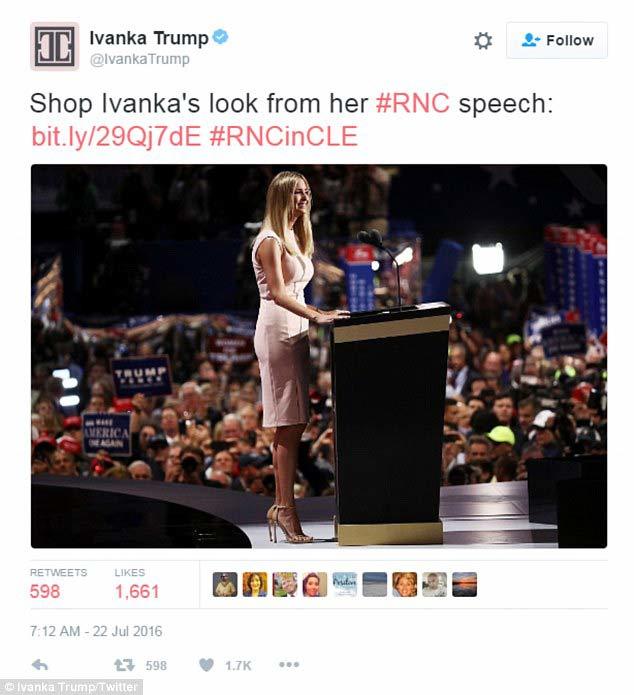Follow the bit.ly/29Qj7dE link
Screen dimensions: 634x695
116,136
